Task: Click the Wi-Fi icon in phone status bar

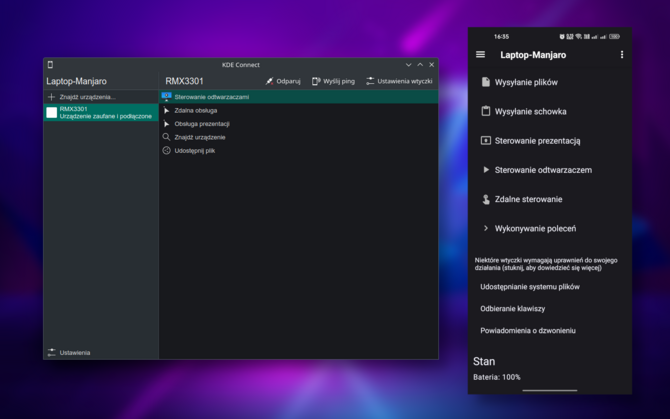Action: click(579, 37)
